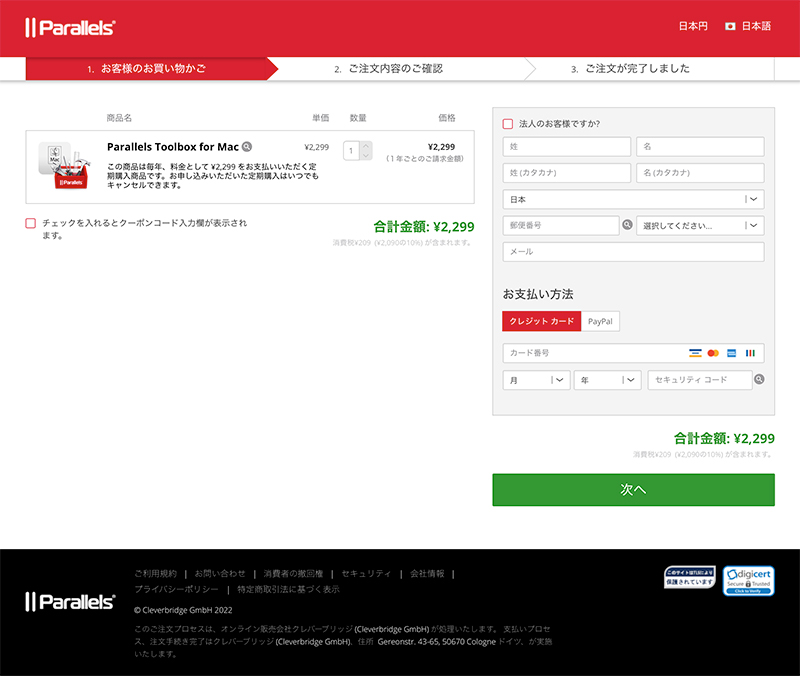
Task: Click the JCB card icon
Action: (750, 353)
